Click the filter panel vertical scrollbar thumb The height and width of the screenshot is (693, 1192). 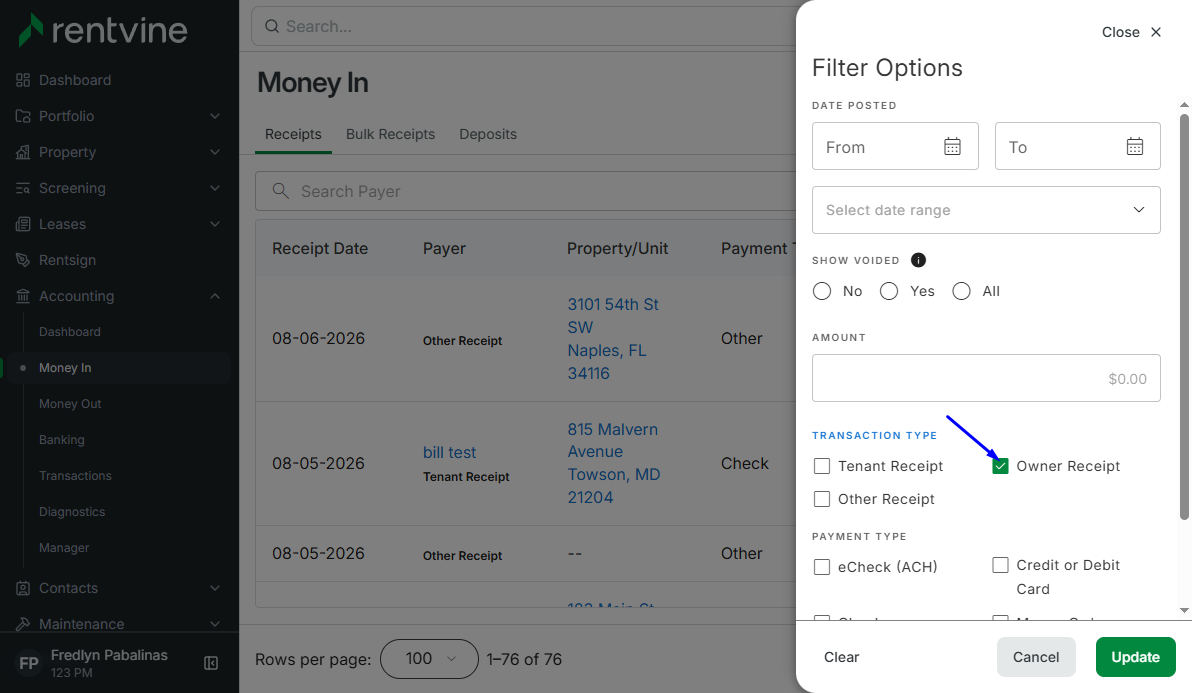click(x=1184, y=317)
